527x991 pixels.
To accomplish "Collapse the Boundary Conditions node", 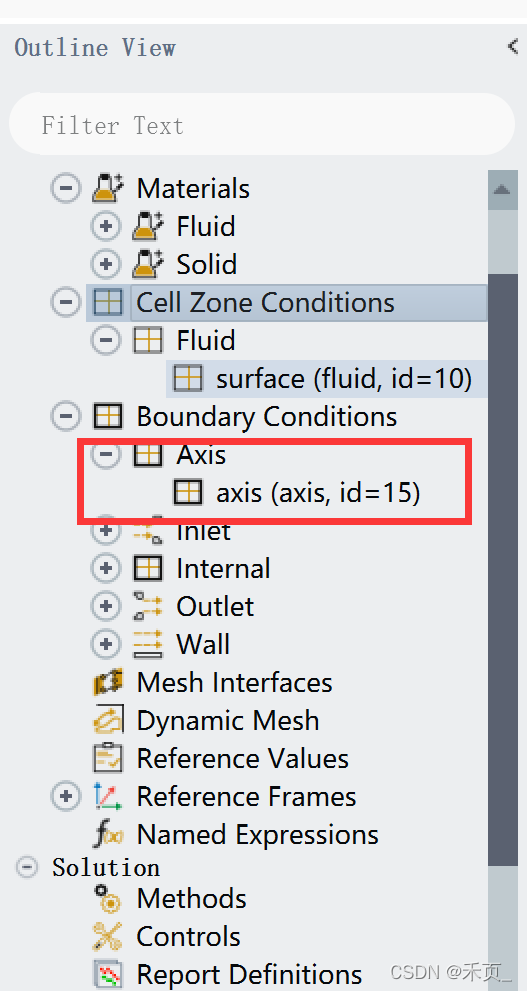I will point(66,416).
